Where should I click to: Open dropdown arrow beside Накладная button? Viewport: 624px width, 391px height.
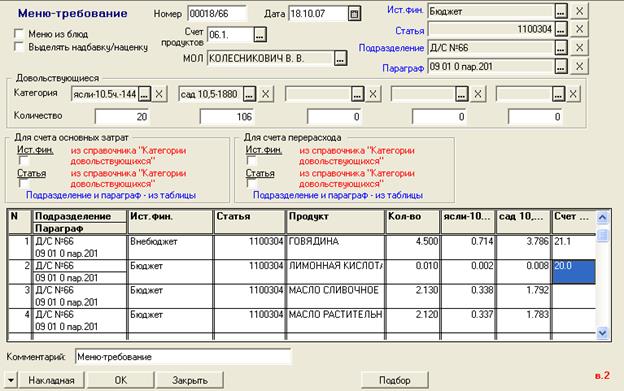point(11,380)
